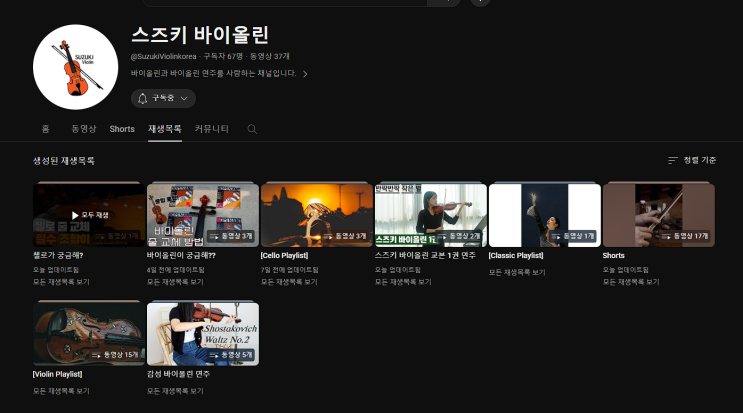Click the Shorts playlist title text
Screen dimensions: 743x413
coord(614,255)
